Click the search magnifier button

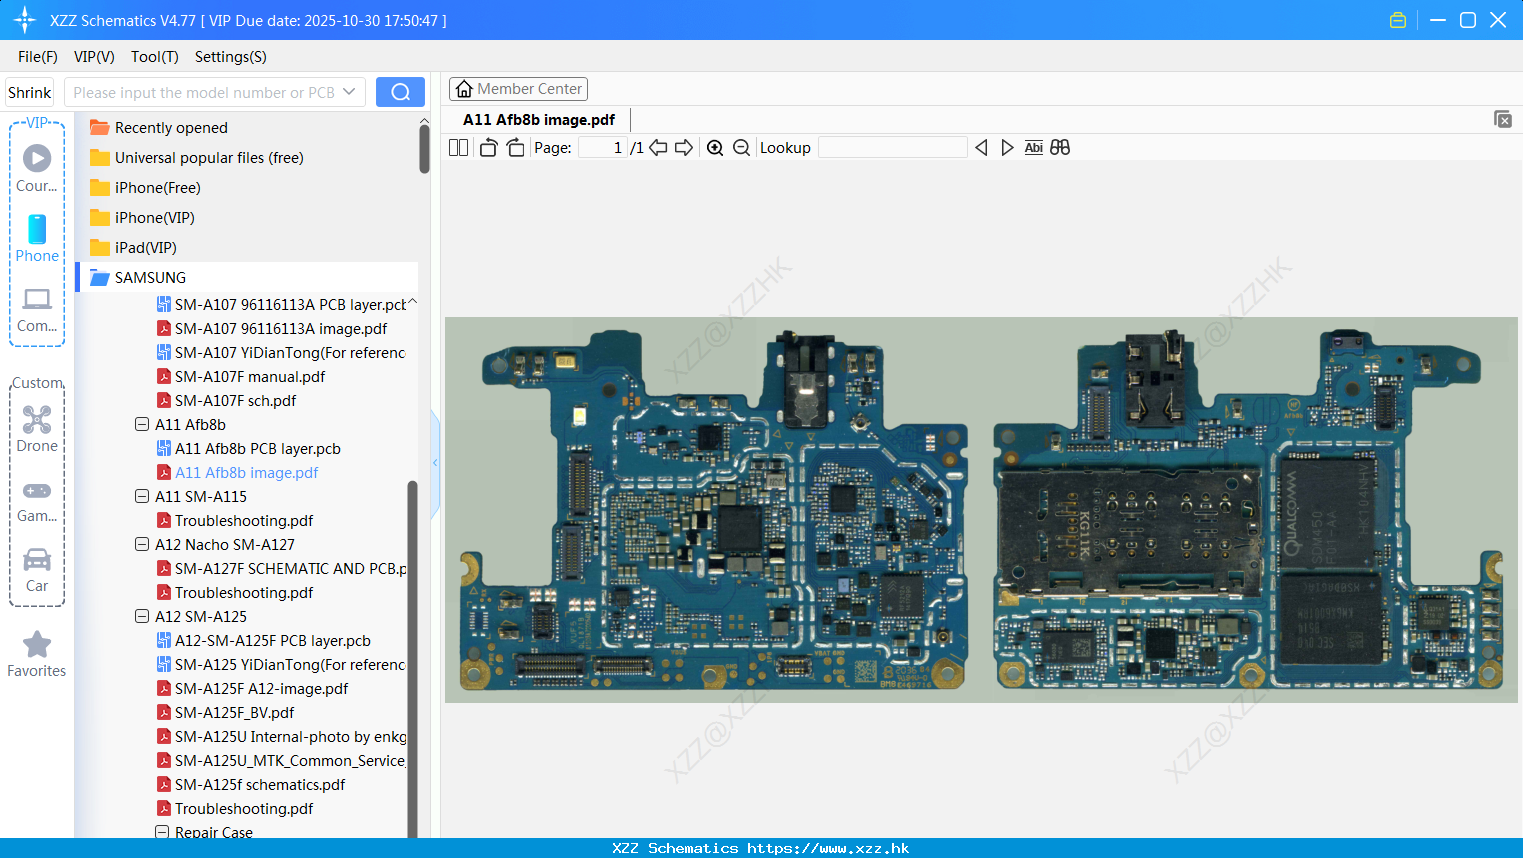pos(400,92)
